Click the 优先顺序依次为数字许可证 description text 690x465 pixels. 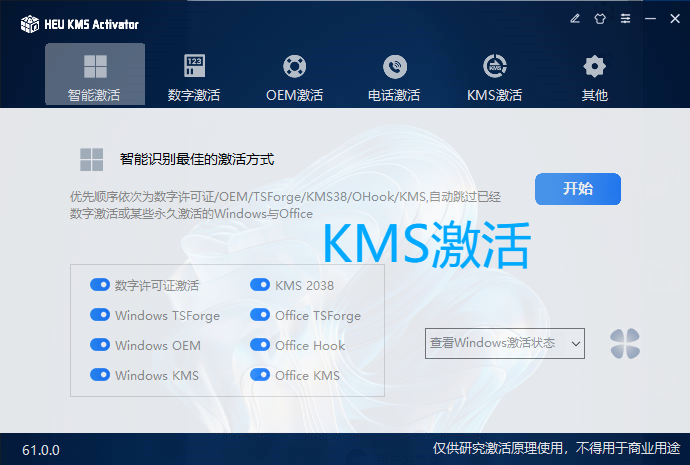(285, 205)
